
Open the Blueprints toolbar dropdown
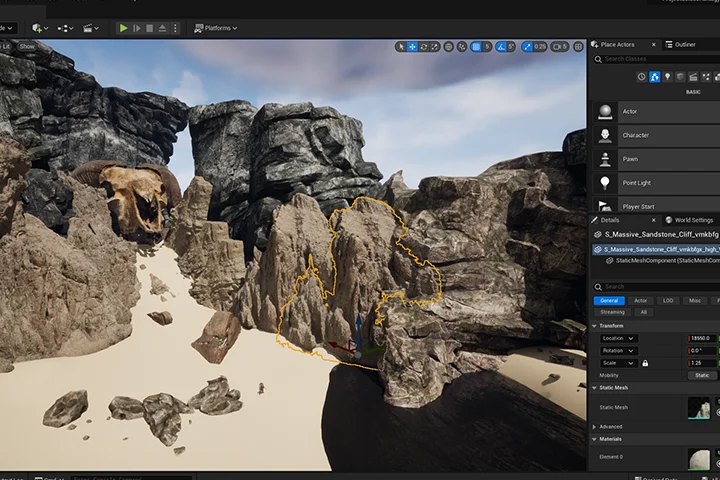pyautogui.click(x=65, y=28)
